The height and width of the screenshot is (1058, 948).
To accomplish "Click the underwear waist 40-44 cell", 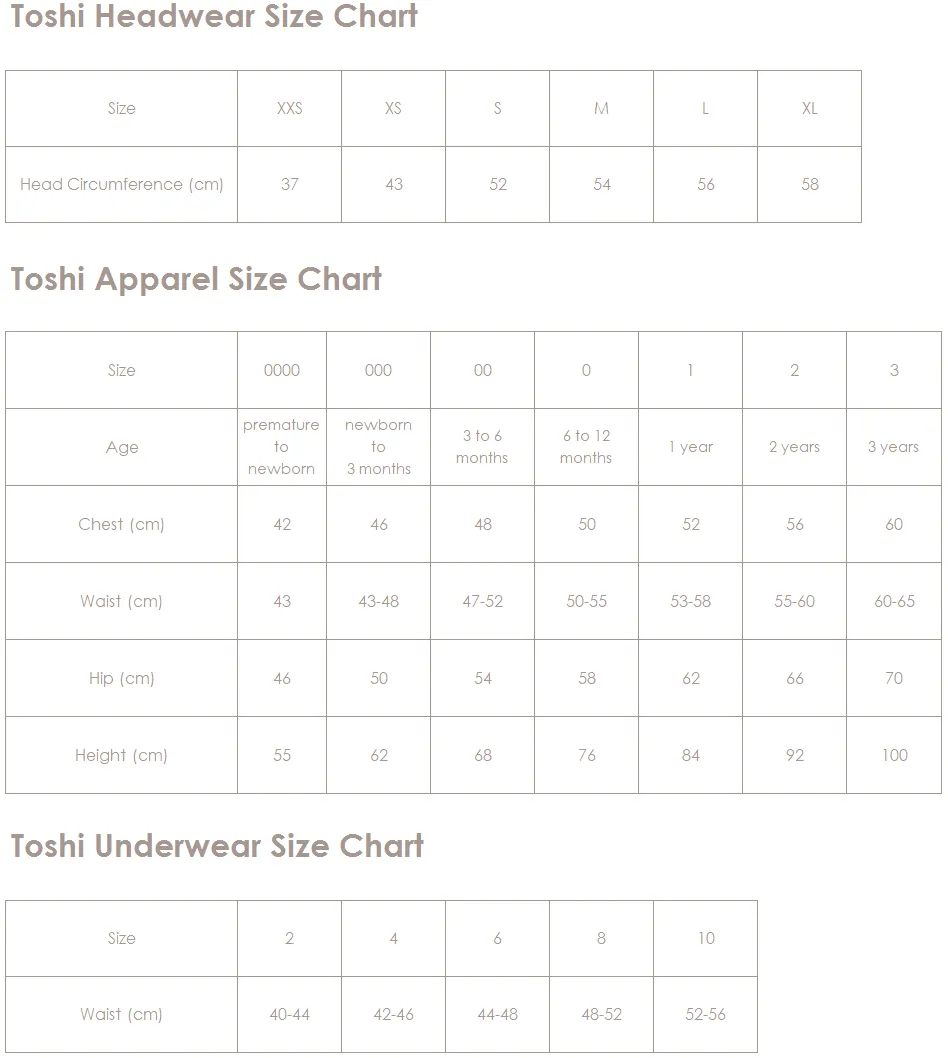I will pyautogui.click(x=289, y=1014).
